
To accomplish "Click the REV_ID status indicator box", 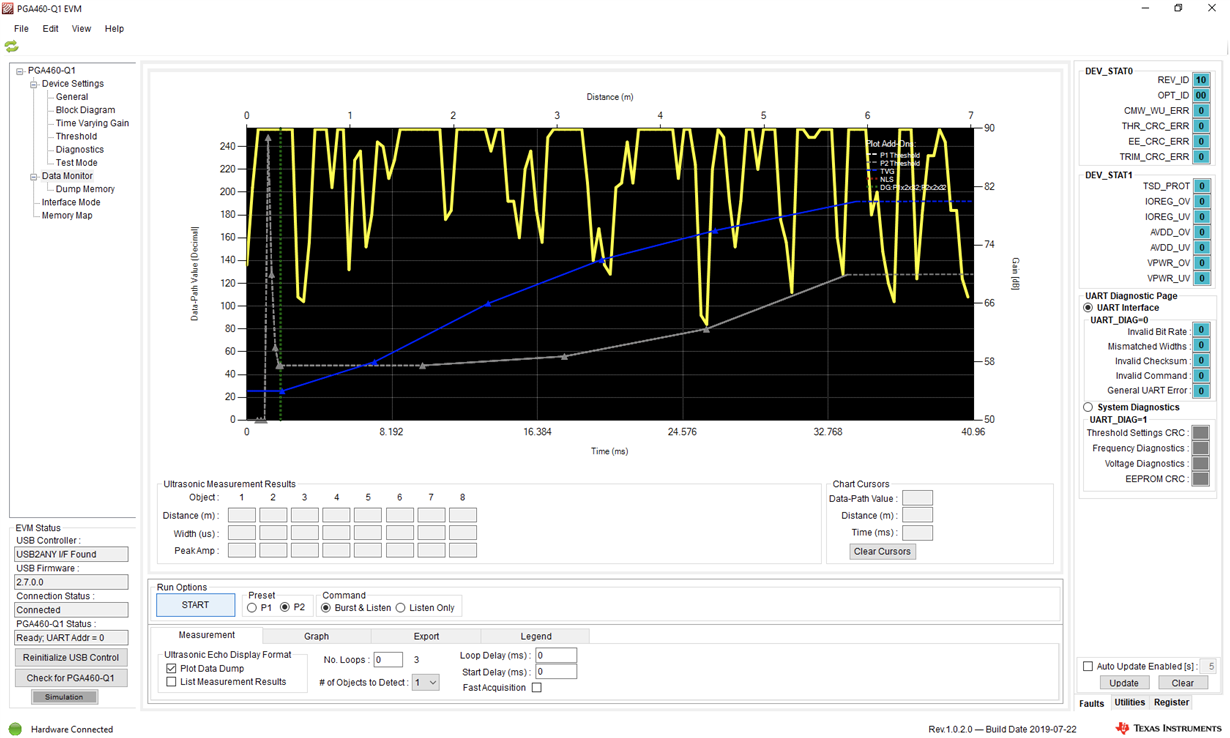I will (1201, 80).
